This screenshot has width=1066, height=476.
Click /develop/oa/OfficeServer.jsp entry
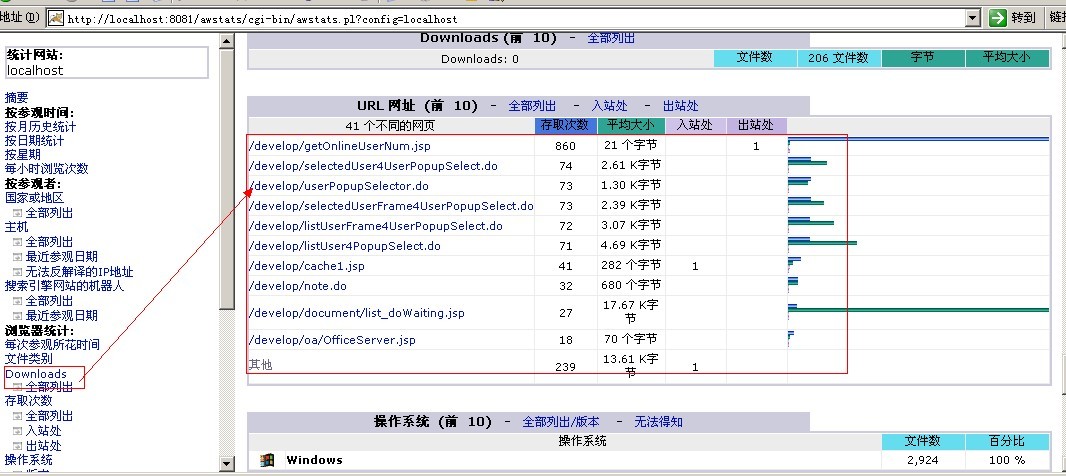[332, 340]
